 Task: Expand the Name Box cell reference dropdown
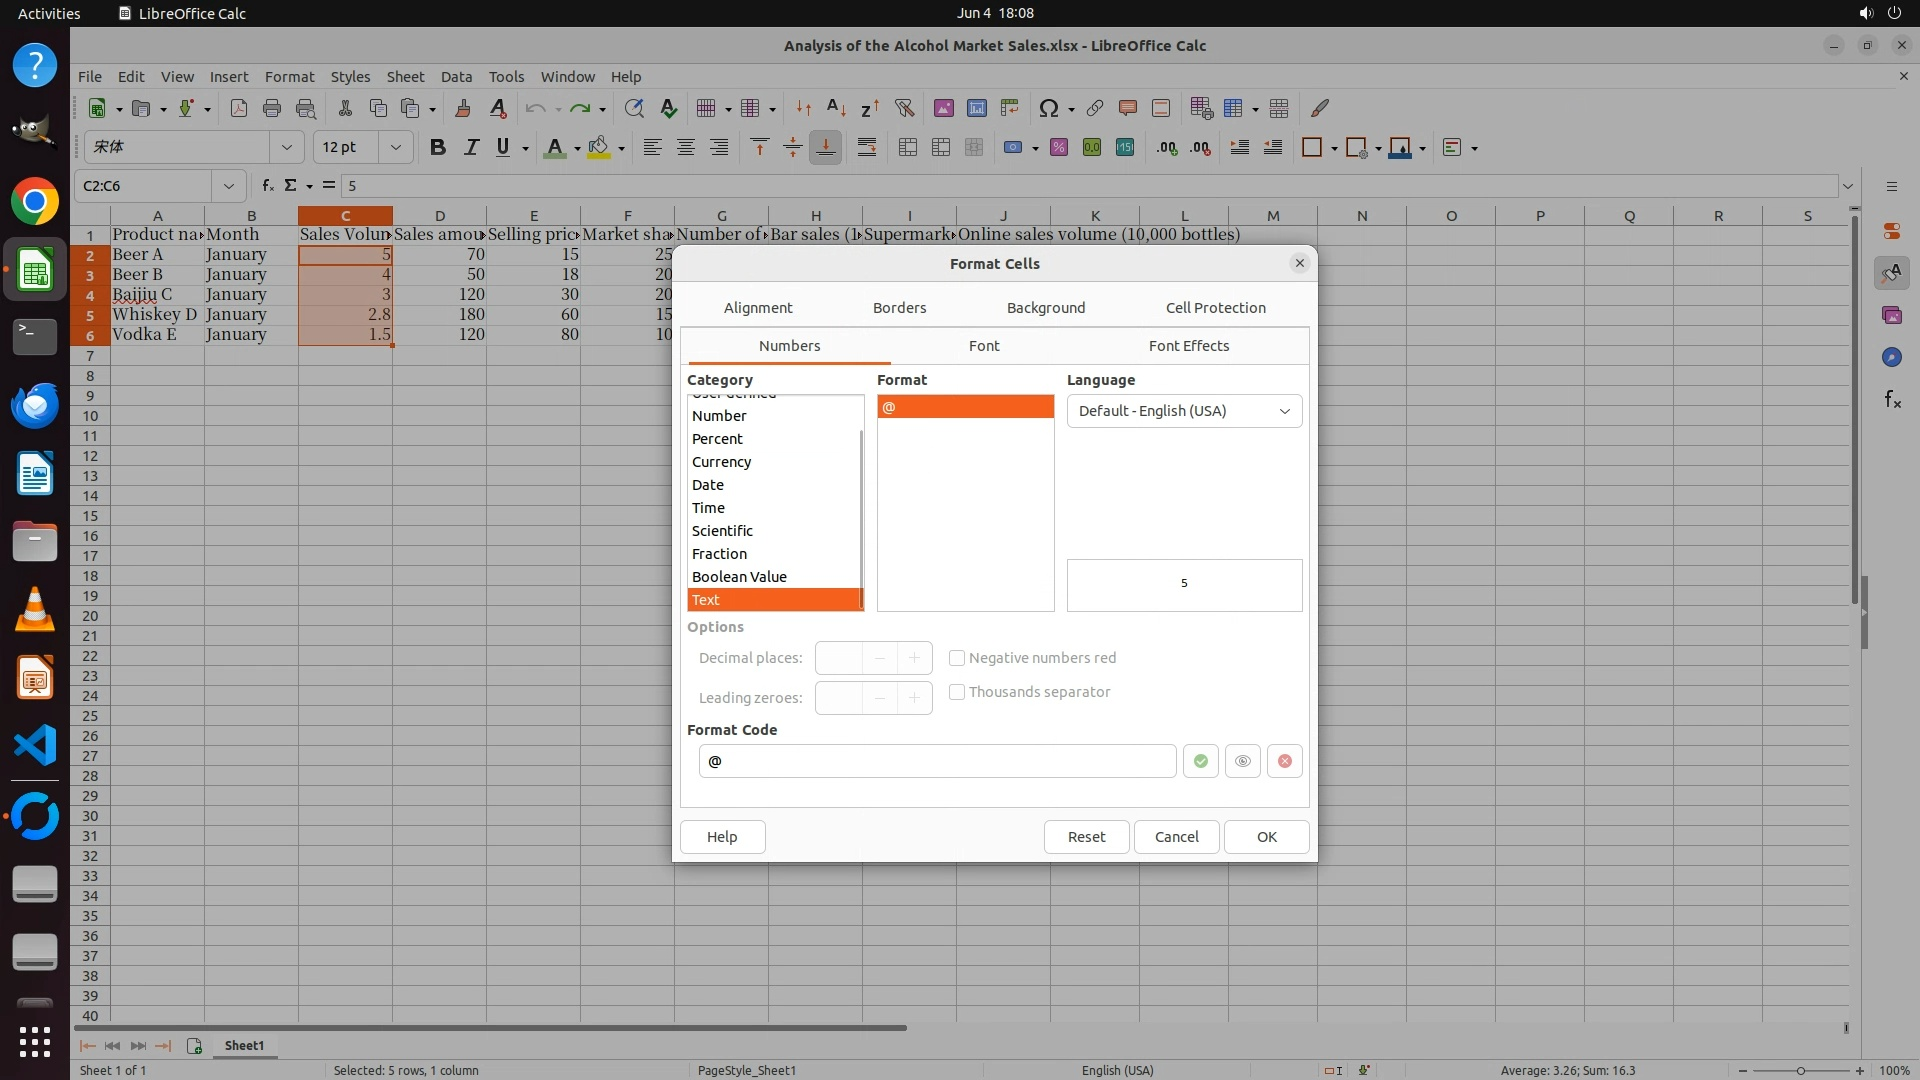228,186
